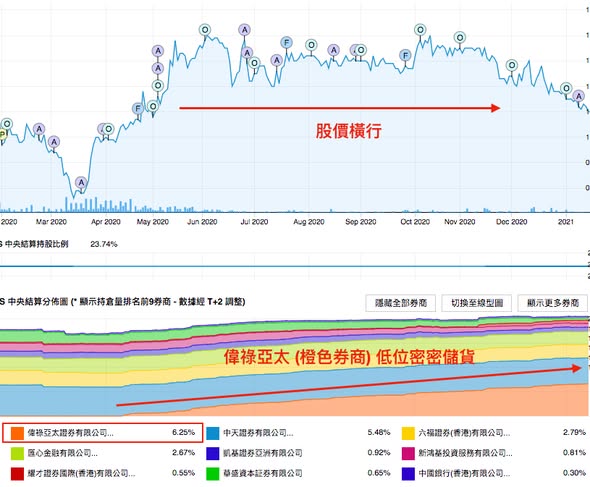Viewport: 590px width, 487px height.
Task: Select the dark blue swatch for 中國銀行(香港)
Action: 408,473
